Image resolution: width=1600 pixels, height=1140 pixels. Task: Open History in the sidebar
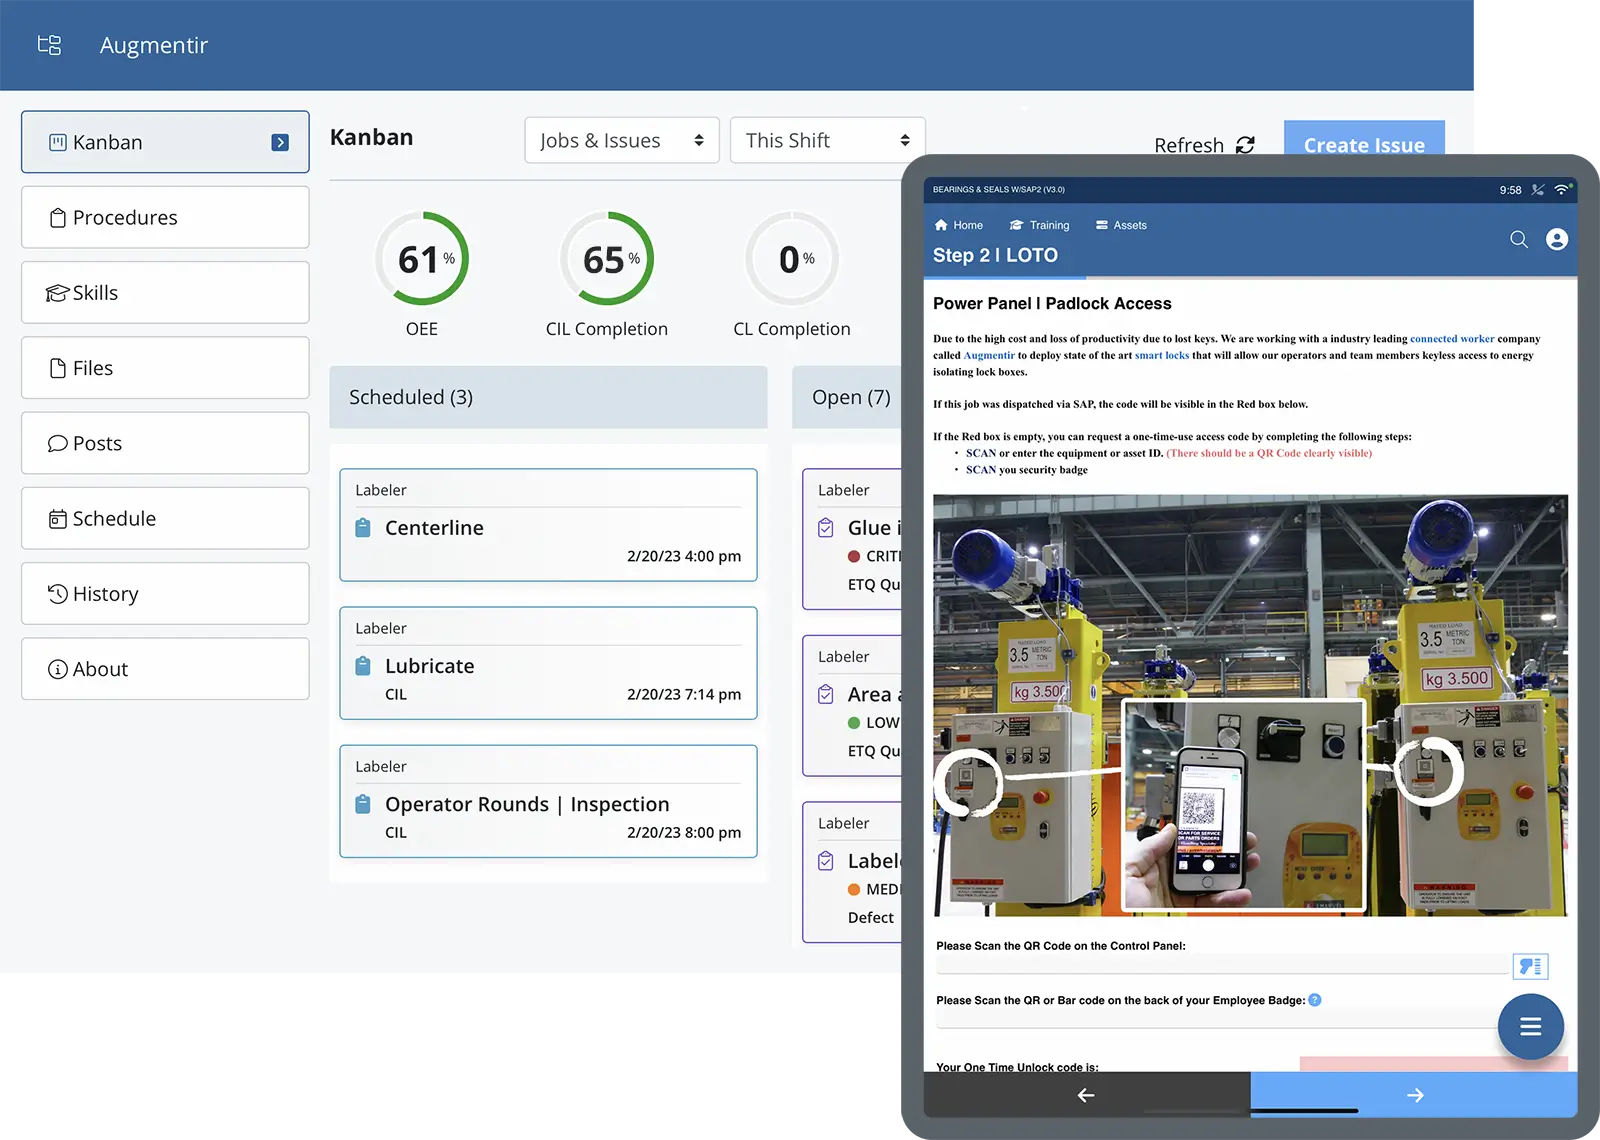coord(165,594)
